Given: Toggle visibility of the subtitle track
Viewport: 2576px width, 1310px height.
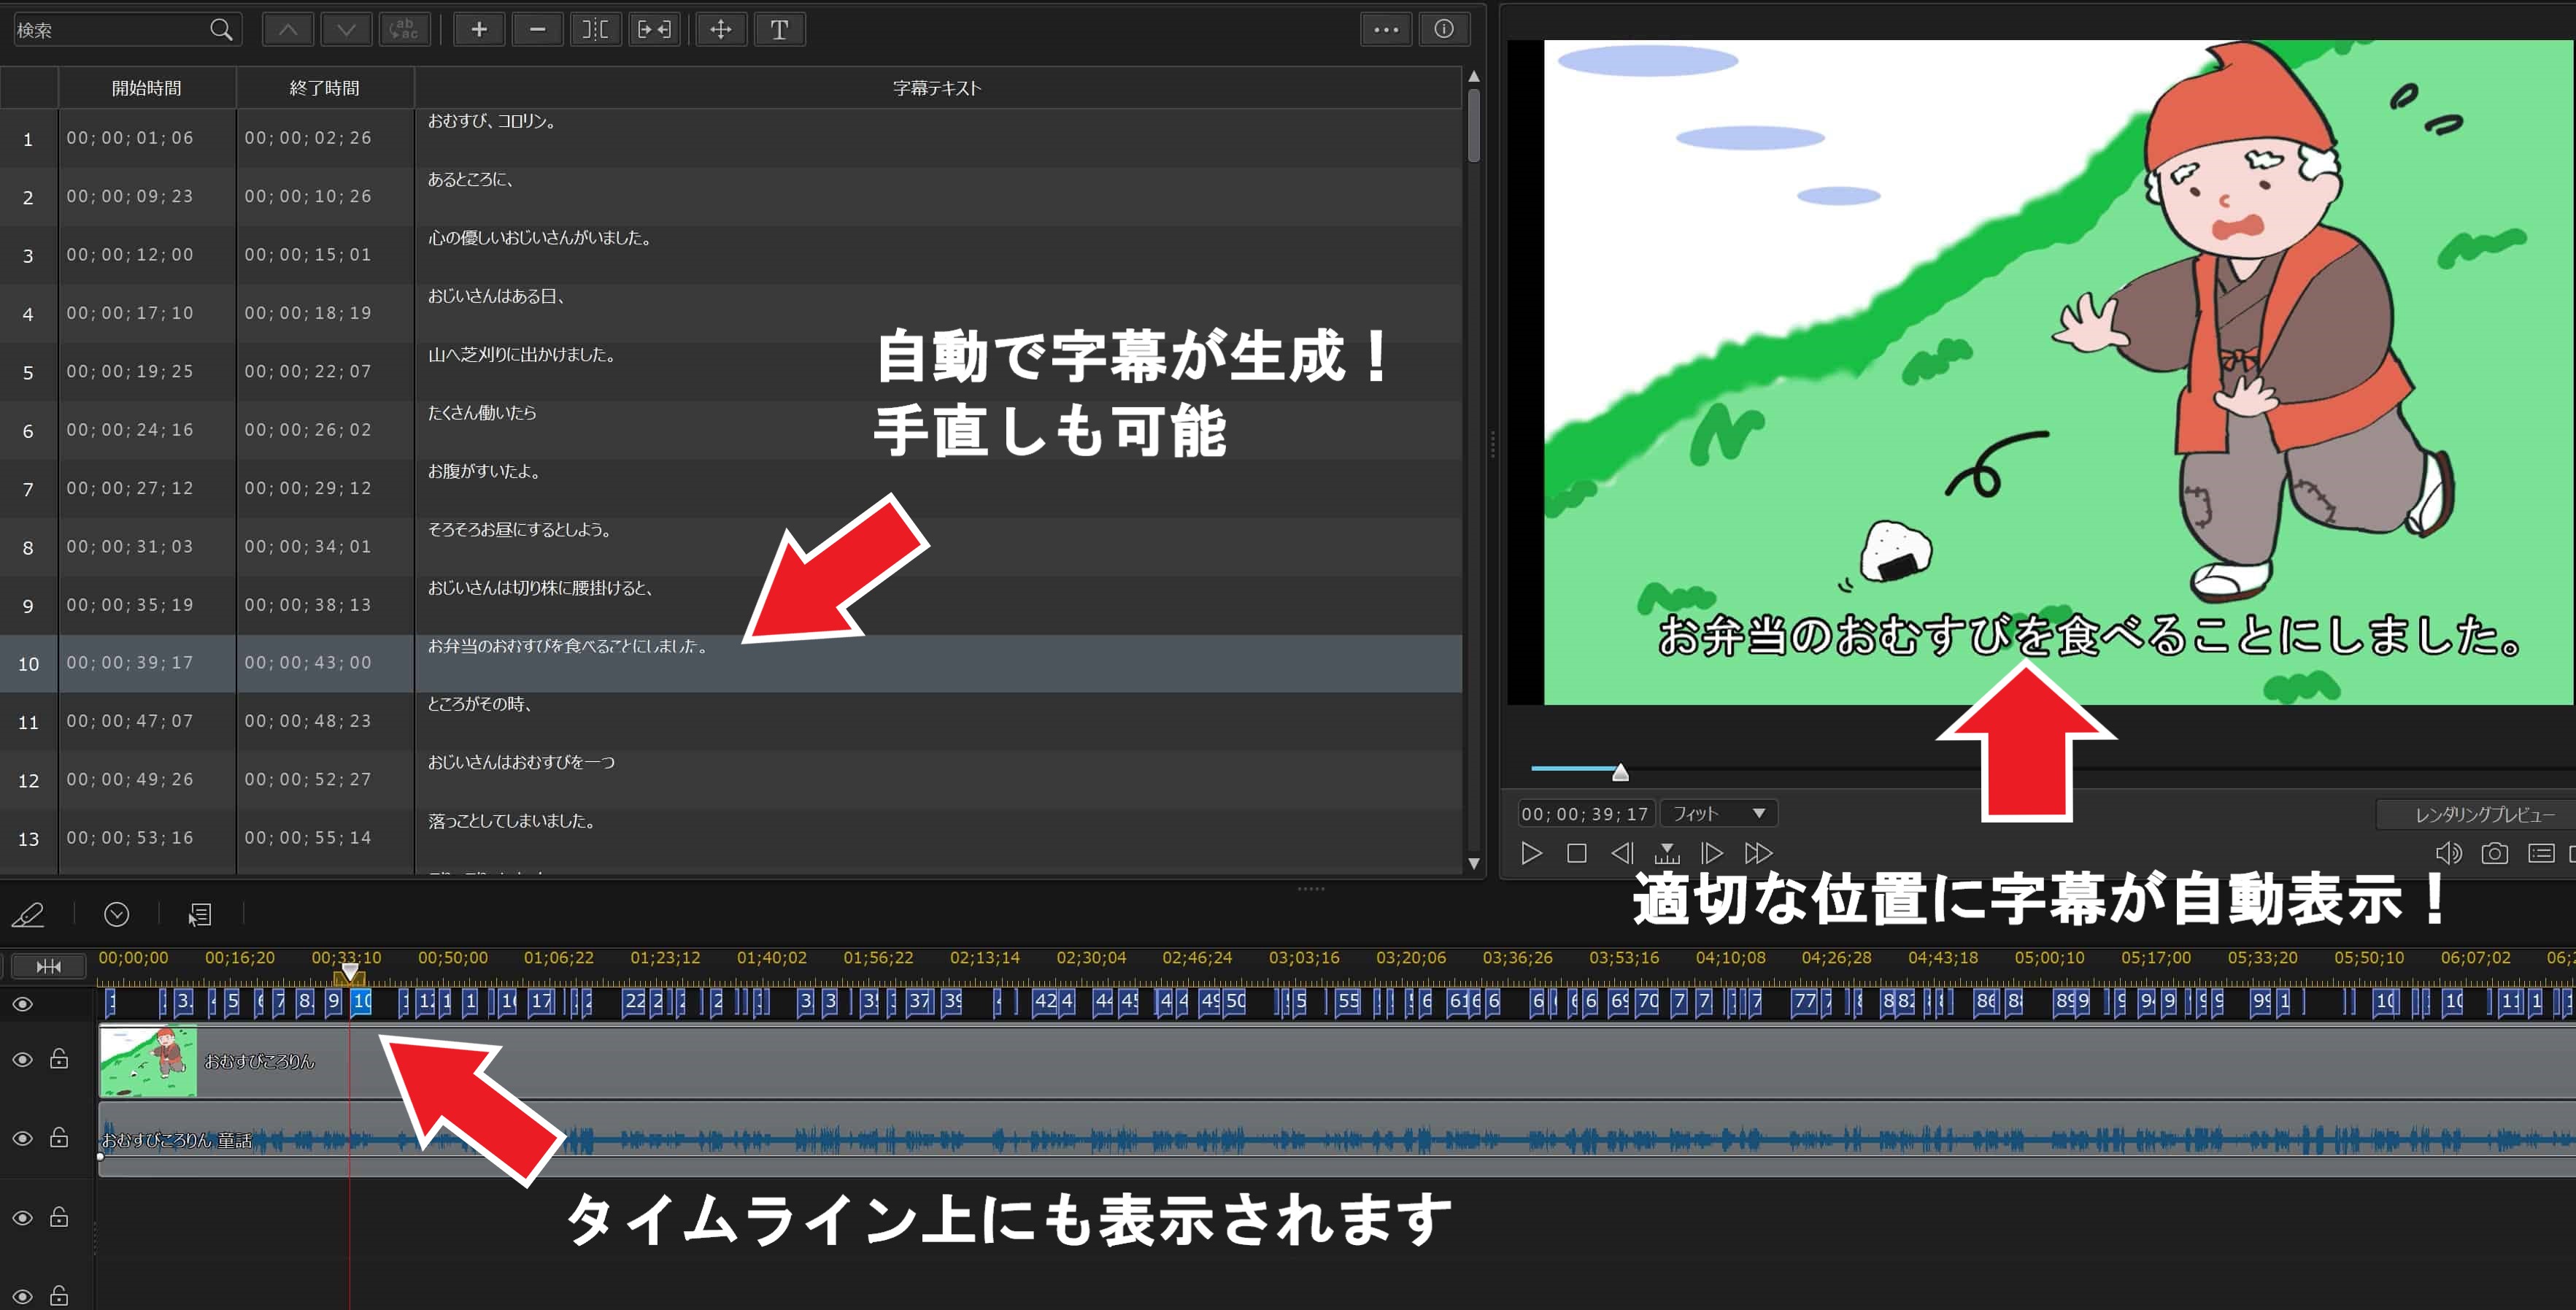Looking at the screenshot, I should click(x=22, y=1003).
